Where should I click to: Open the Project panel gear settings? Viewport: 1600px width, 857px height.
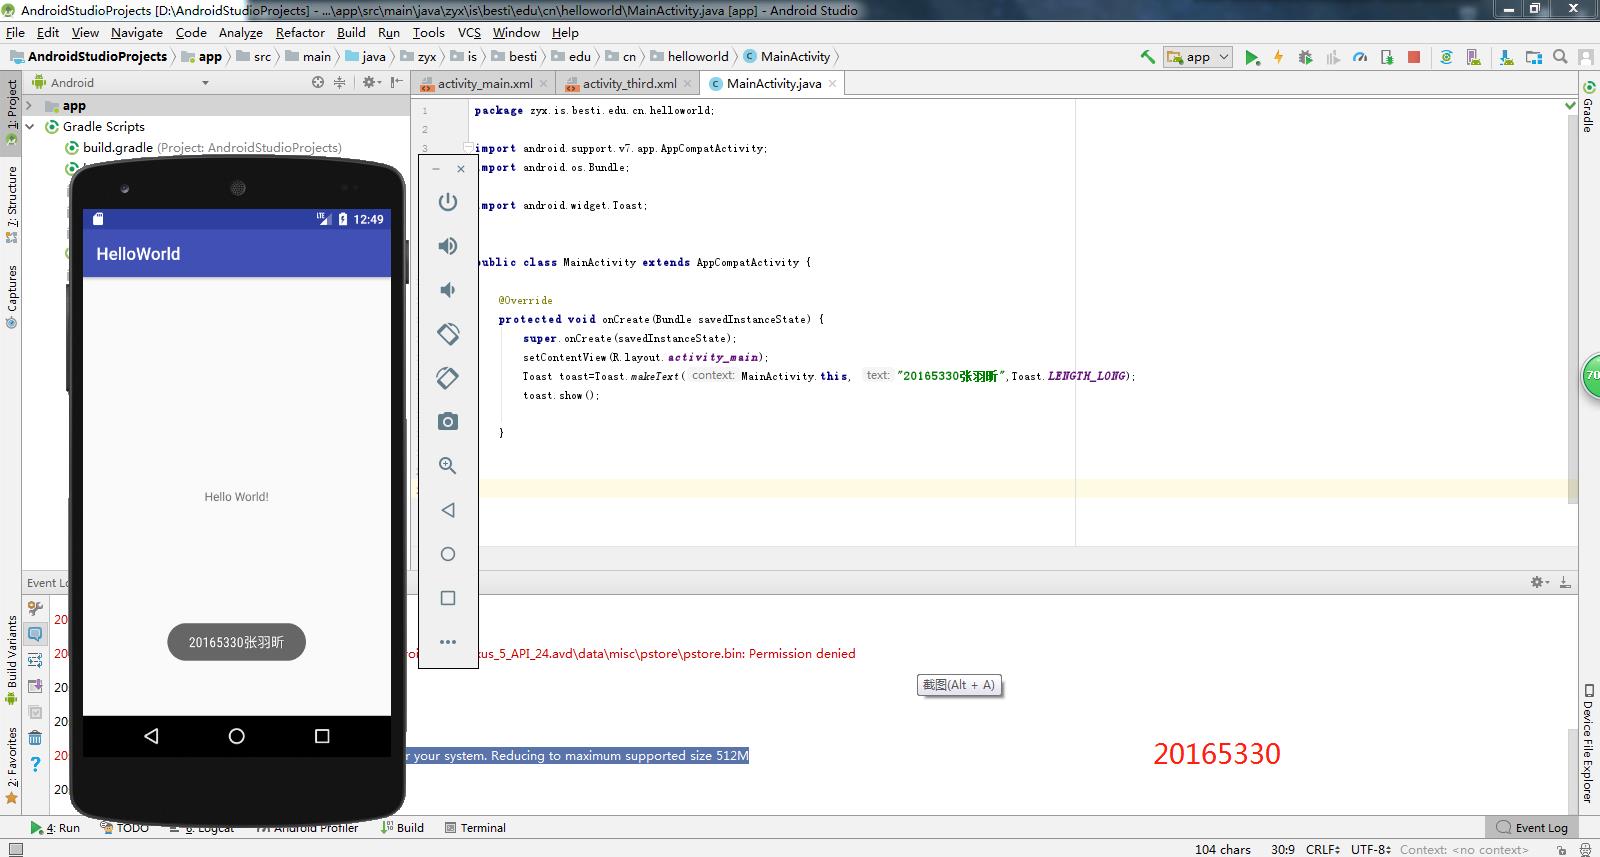(x=371, y=83)
